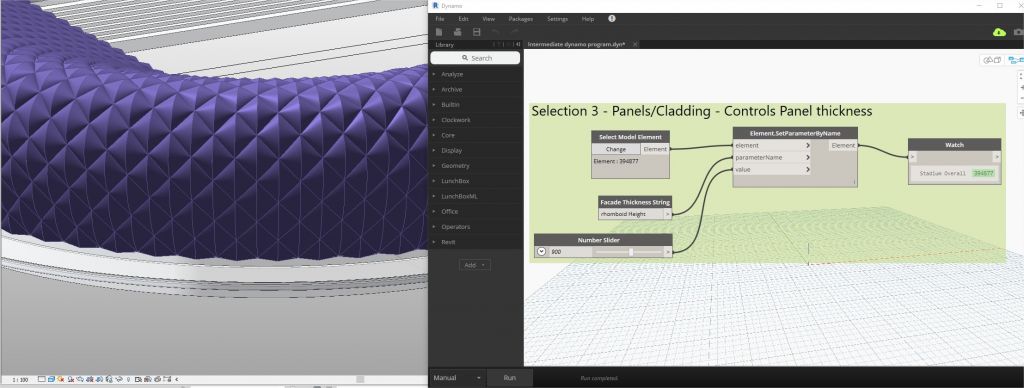Close the Intermediate dynamo program tab
The width and height of the screenshot is (1024, 388).
pos(635,44)
